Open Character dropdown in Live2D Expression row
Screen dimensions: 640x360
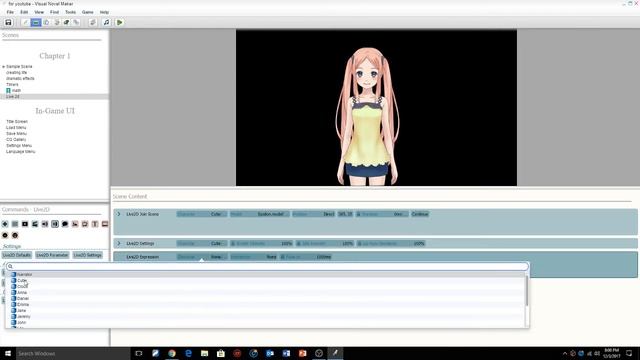pyautogui.click(x=202, y=257)
